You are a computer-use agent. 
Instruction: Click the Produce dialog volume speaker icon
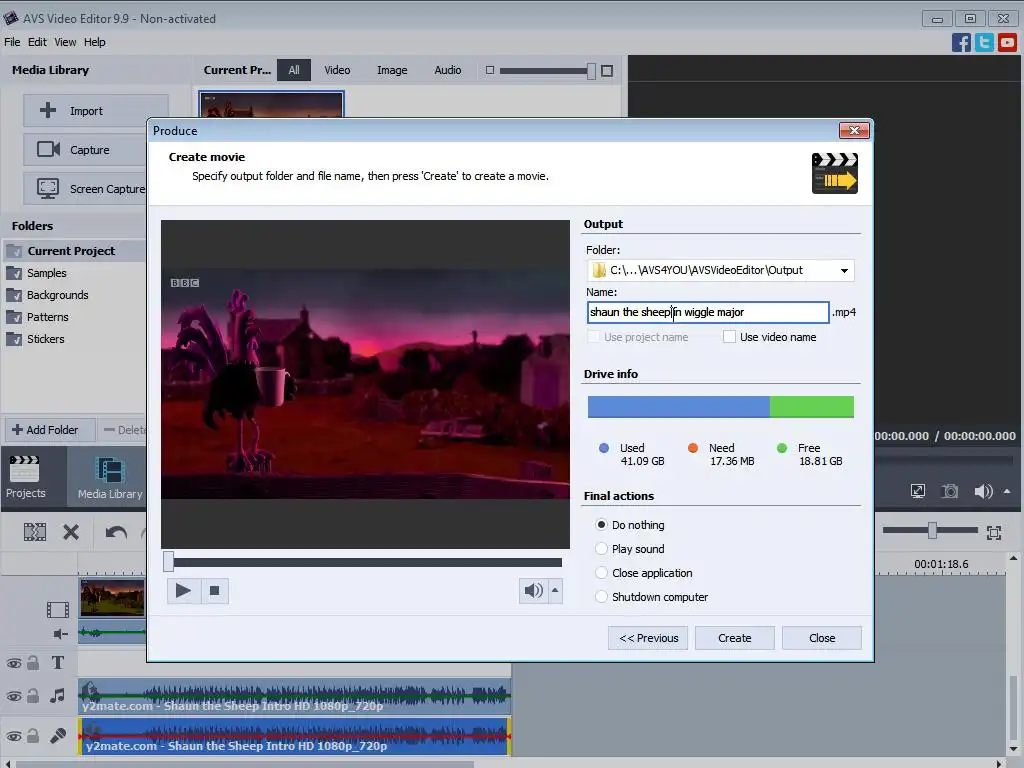pyautogui.click(x=533, y=590)
